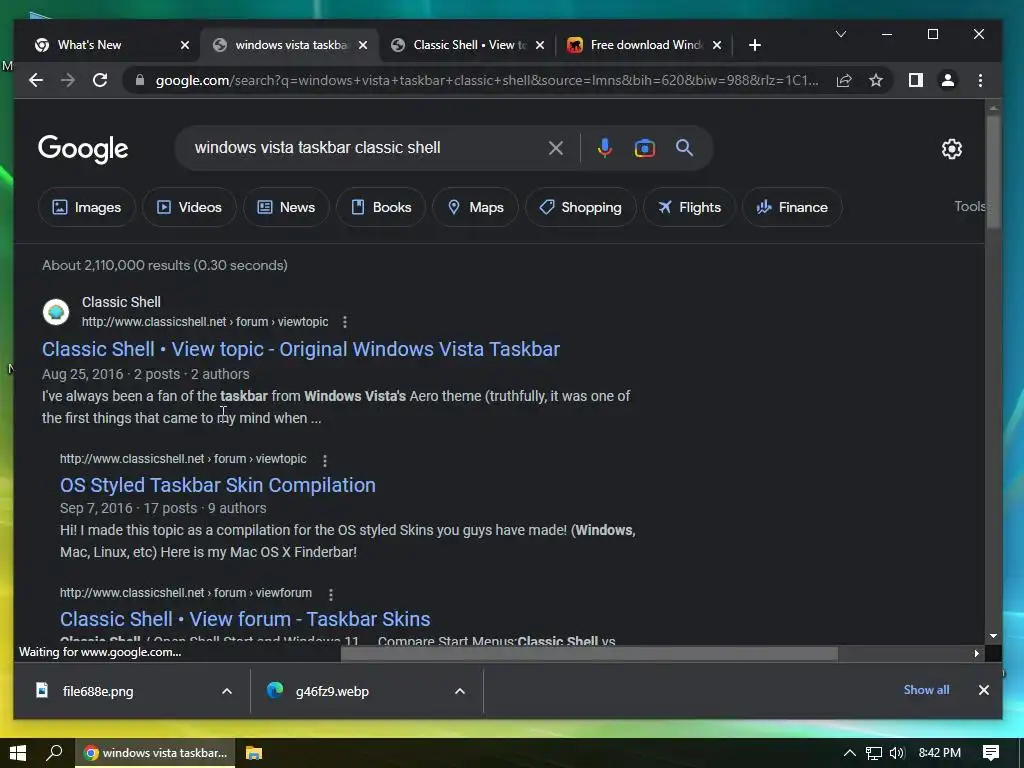Start a voice search with the microphone
This screenshot has width=1024, height=768.
click(x=605, y=148)
